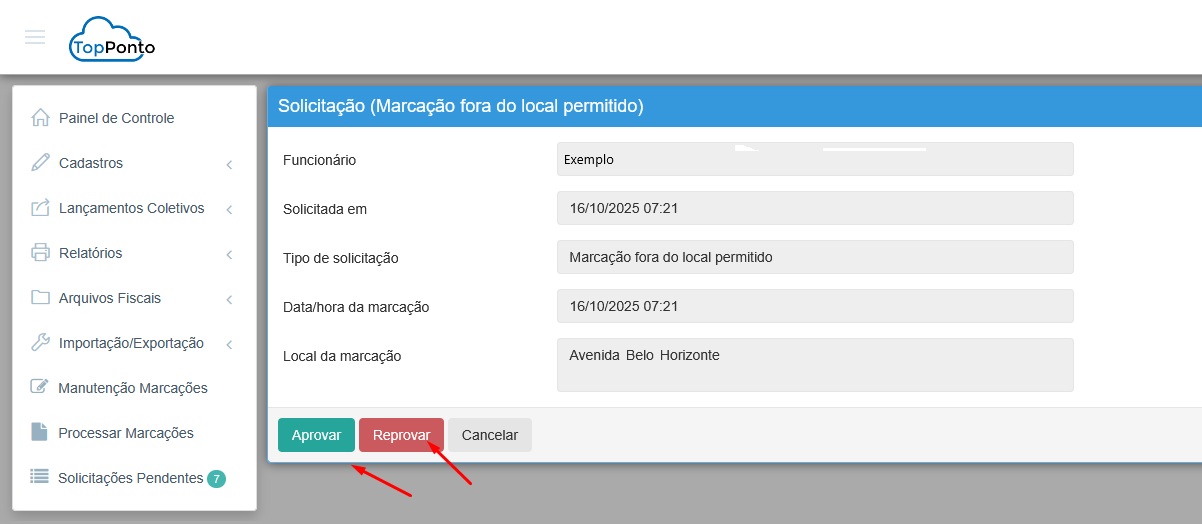
Task: Expand the Relatórios chevron arrow
Action: coord(229,254)
